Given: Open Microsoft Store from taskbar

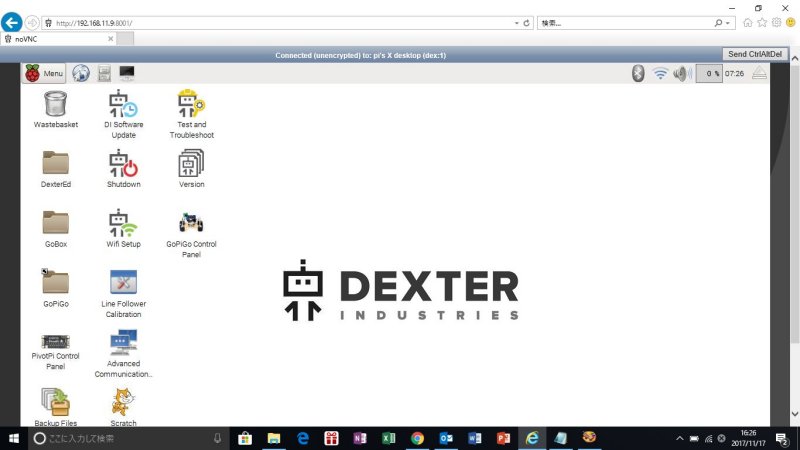Looking at the screenshot, I should [x=245, y=438].
